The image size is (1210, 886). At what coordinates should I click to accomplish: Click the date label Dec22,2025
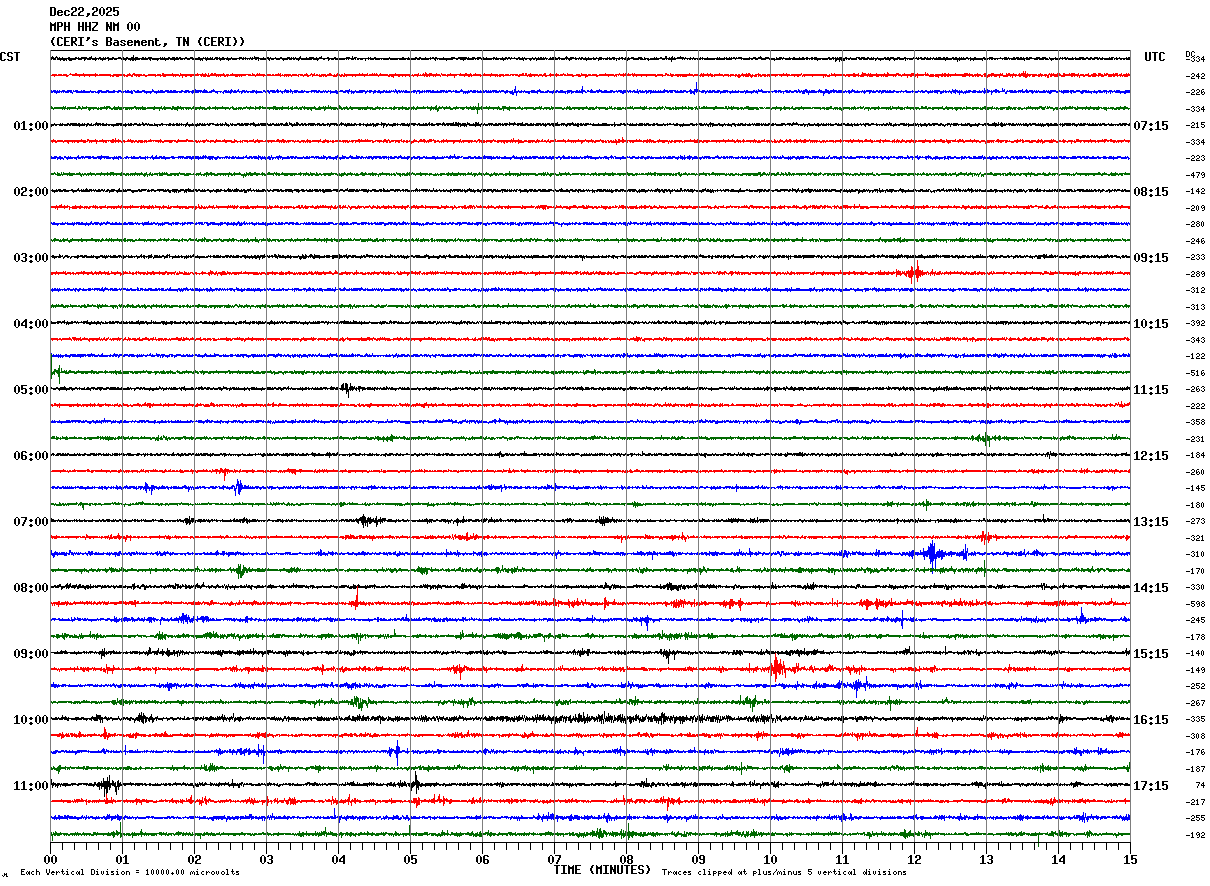84,12
